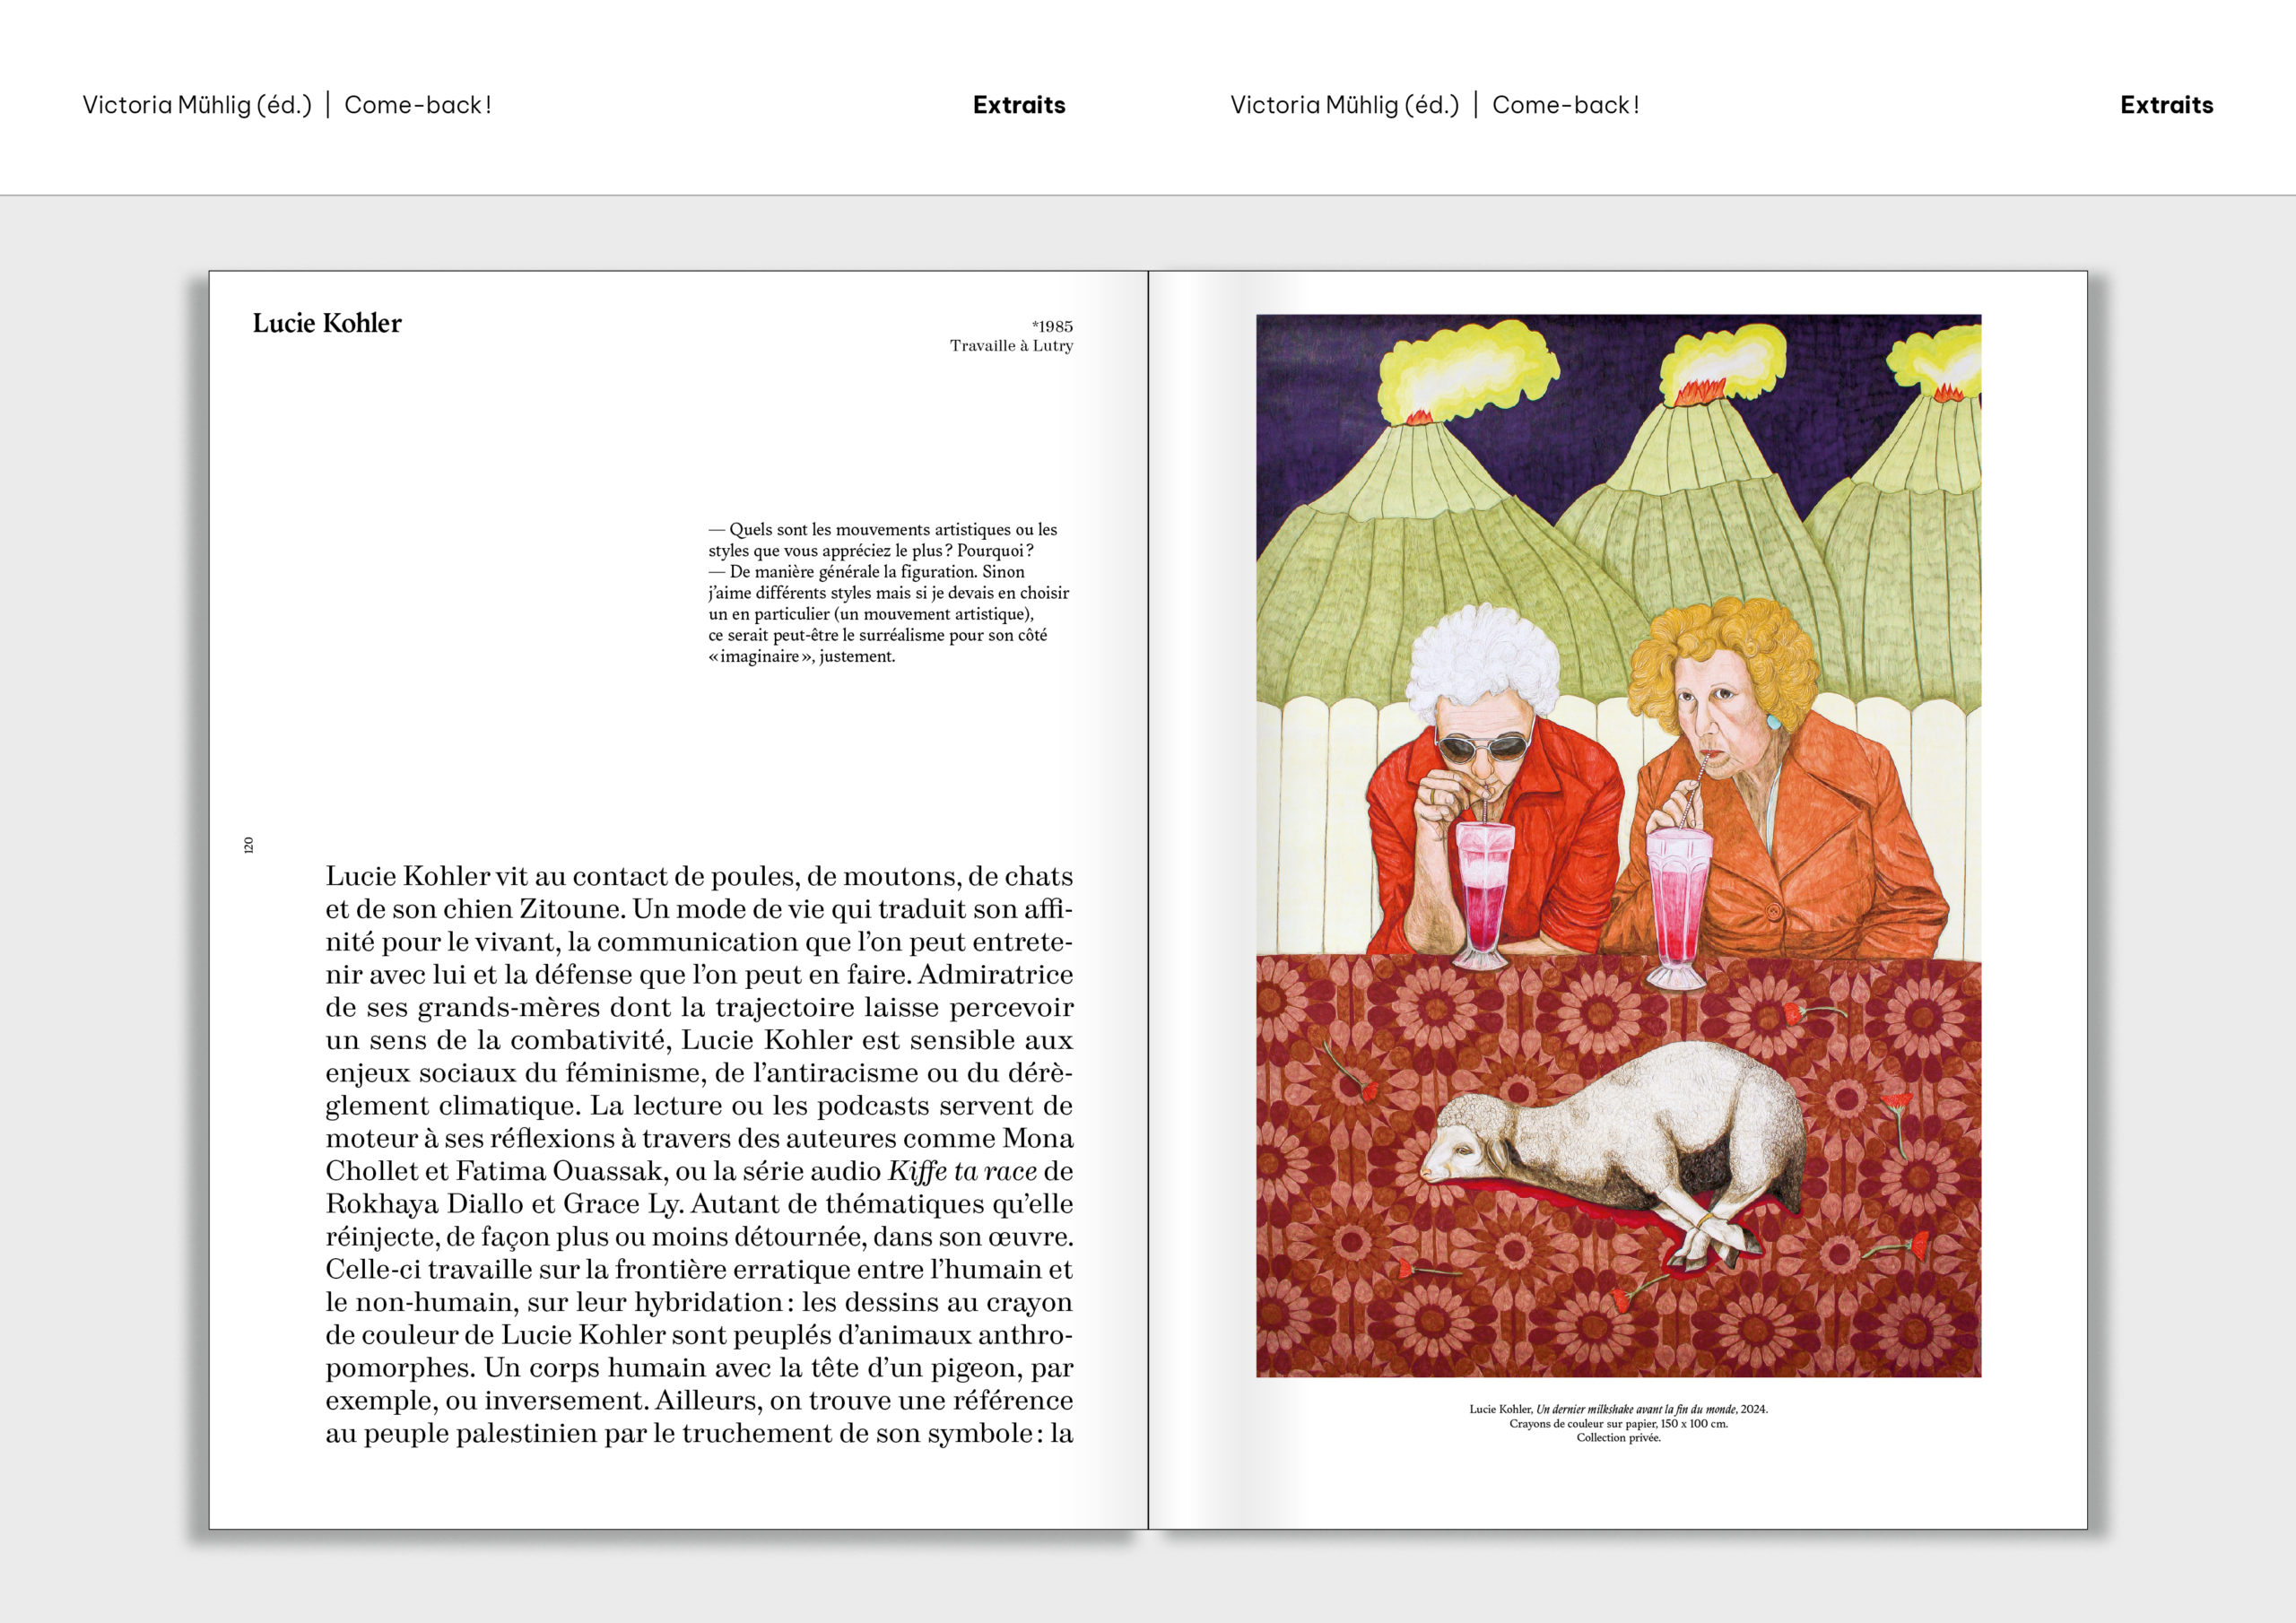2296x1623 pixels.
Task: Click the italic title 'Kiffe ta race'
Action: point(962,1171)
